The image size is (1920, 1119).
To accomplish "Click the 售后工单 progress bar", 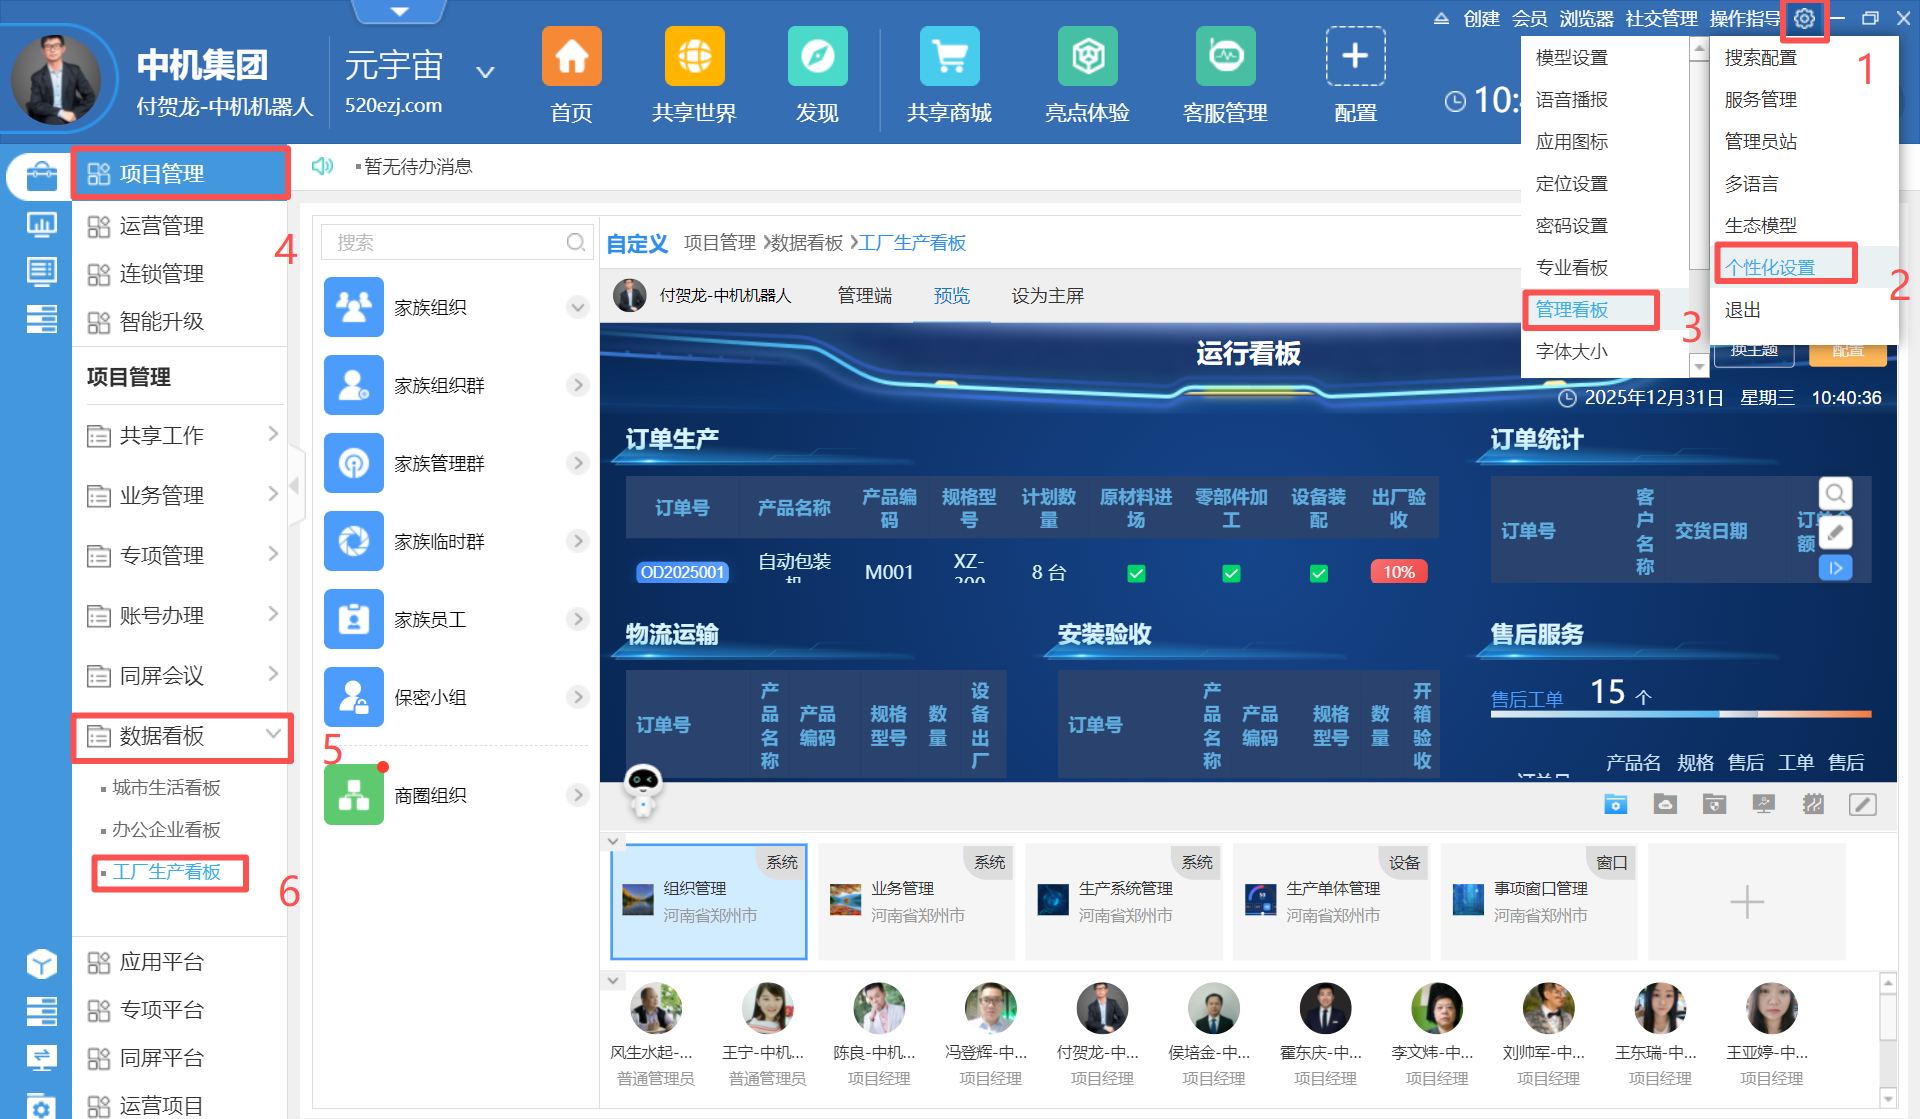I will 1680,714.
